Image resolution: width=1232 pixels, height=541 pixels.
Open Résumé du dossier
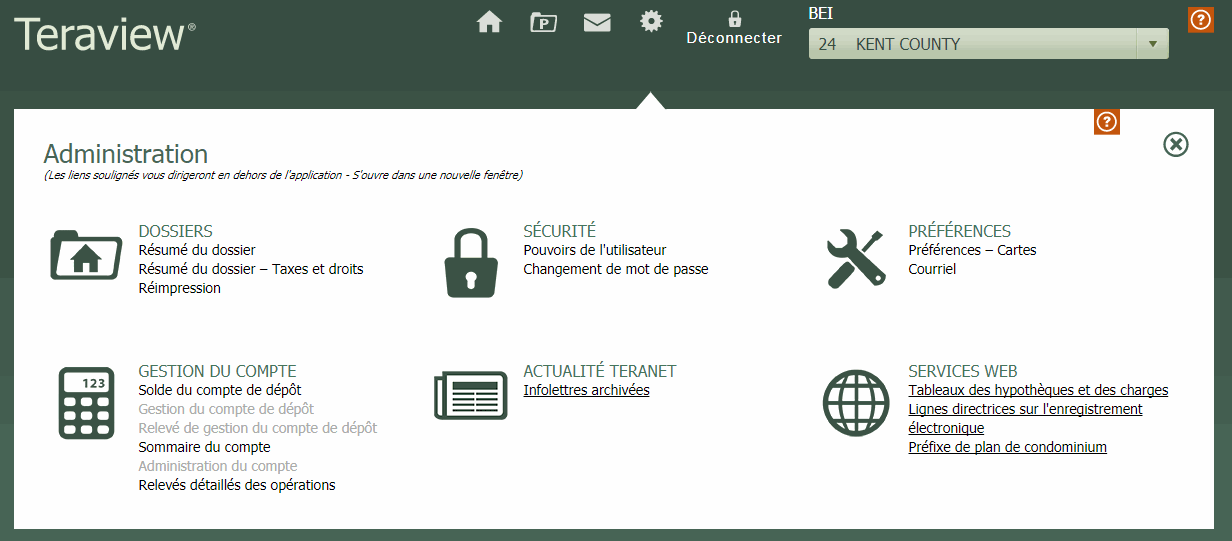(197, 250)
